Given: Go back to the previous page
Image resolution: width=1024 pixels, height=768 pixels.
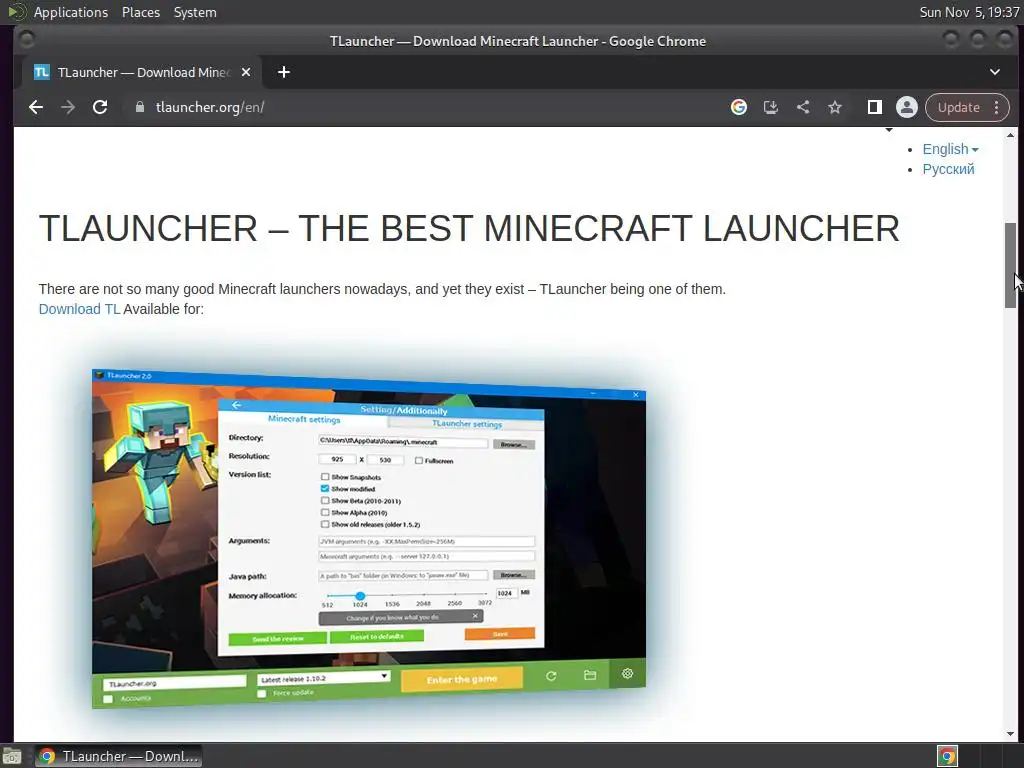Looking at the screenshot, I should (x=36, y=107).
